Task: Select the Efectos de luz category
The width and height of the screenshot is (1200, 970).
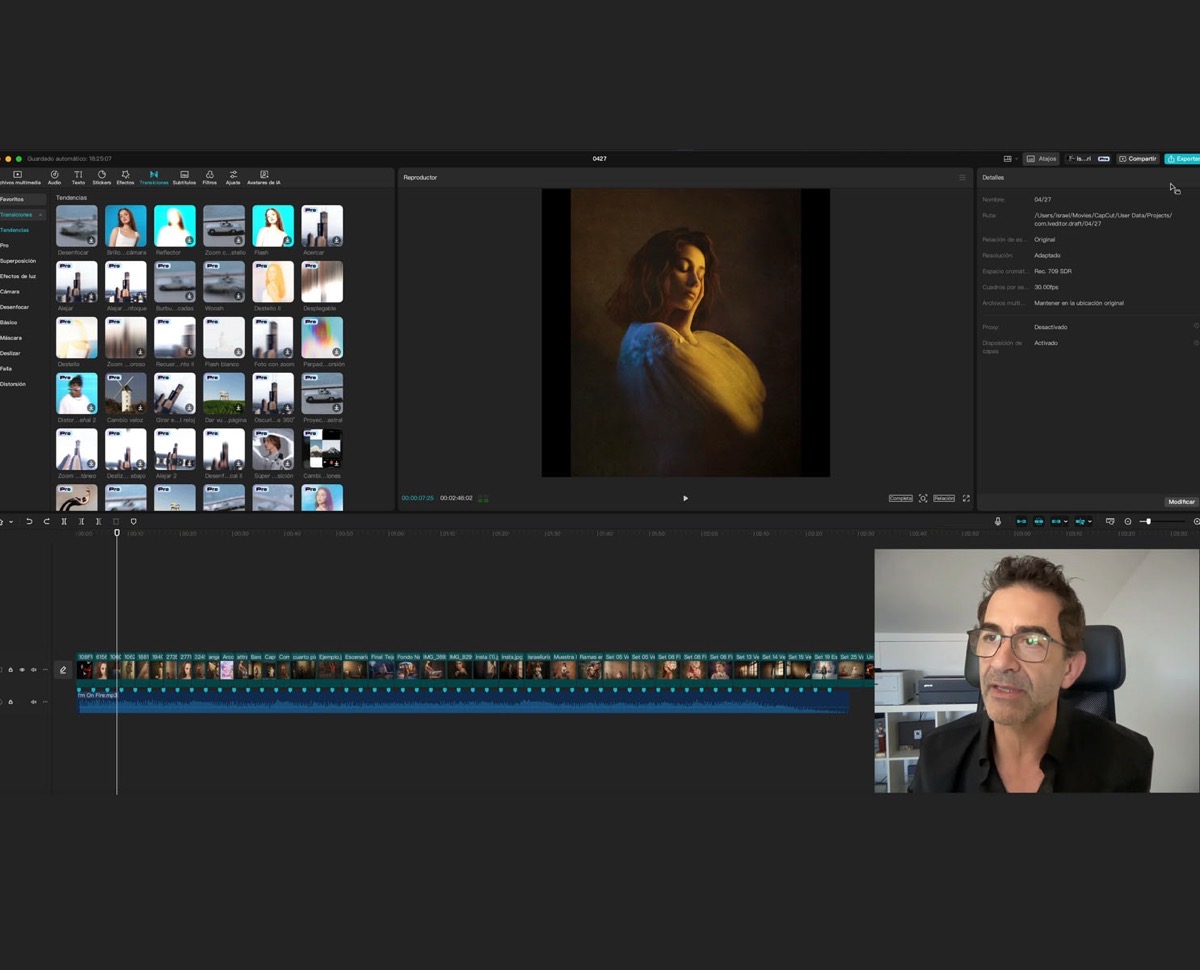Action: click(18, 276)
